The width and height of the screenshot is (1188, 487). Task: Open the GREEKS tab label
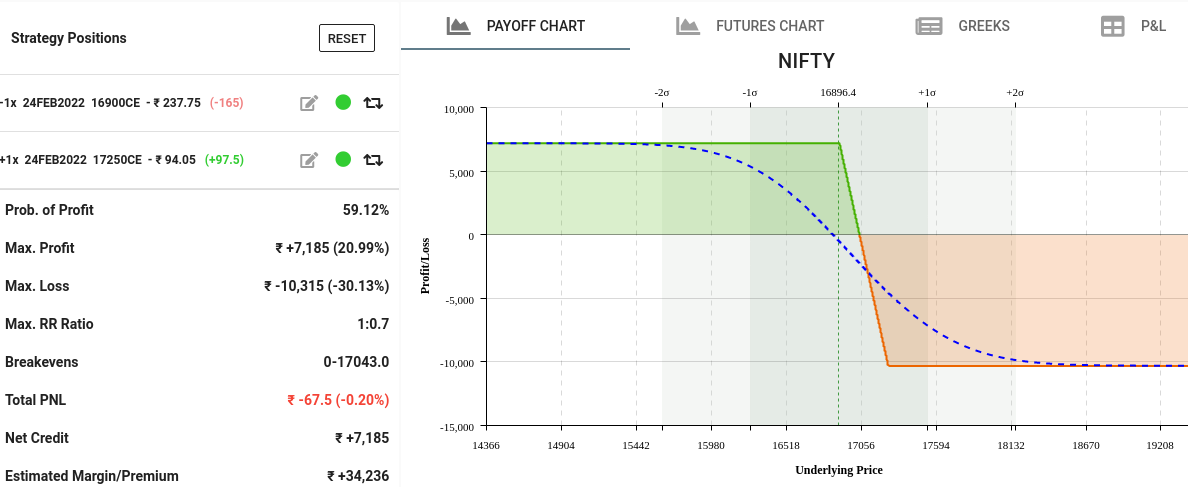click(x=984, y=26)
